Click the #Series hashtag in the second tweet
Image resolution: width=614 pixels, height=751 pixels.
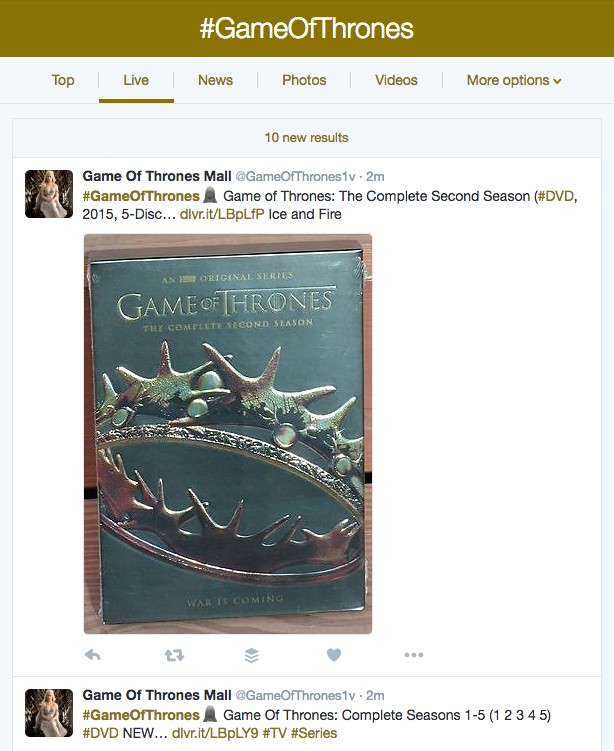[x=314, y=733]
